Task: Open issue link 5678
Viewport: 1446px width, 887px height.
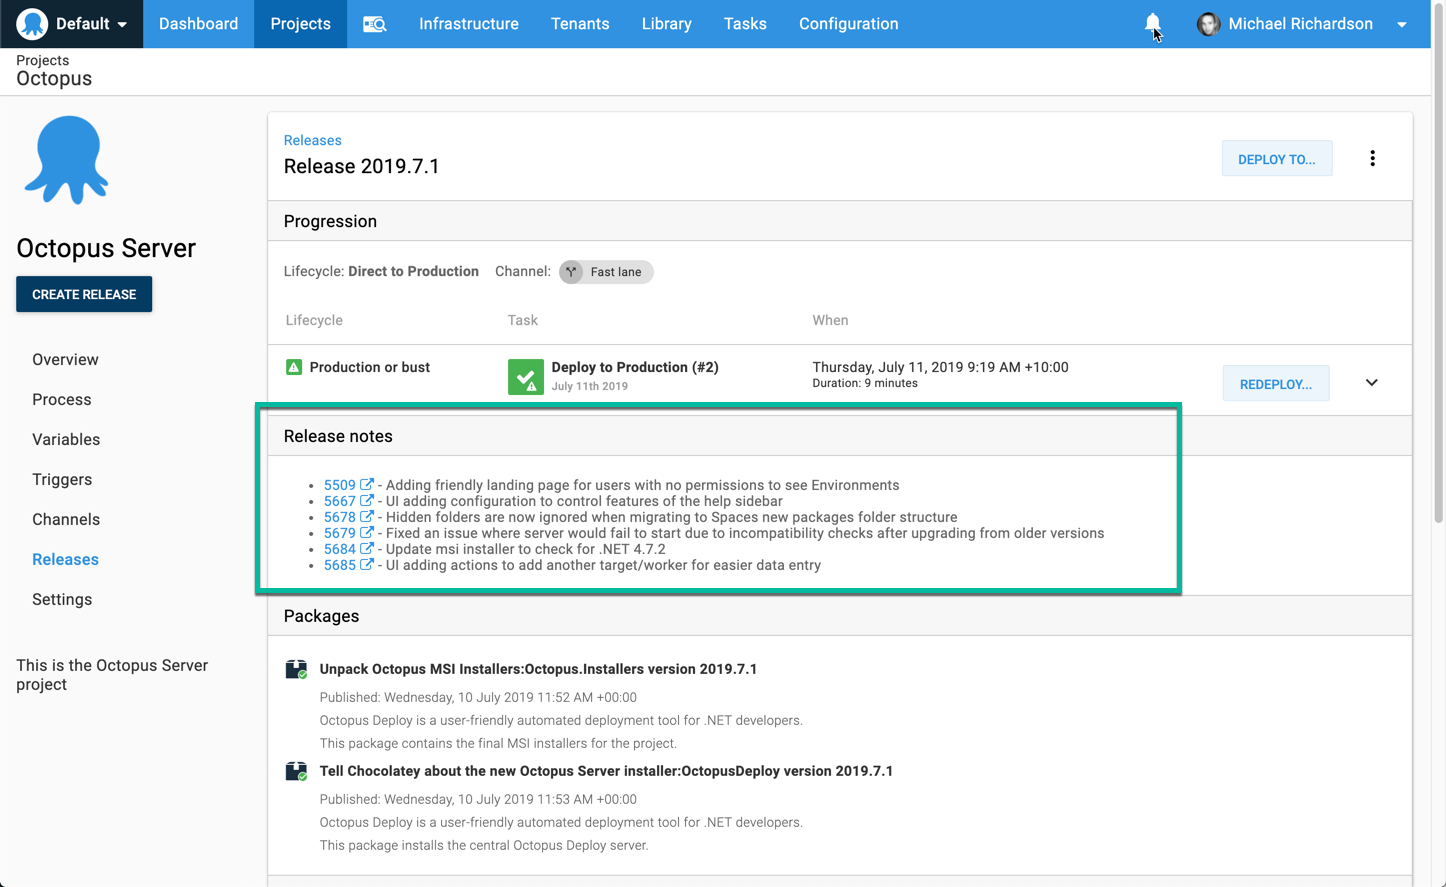Action: coord(340,517)
